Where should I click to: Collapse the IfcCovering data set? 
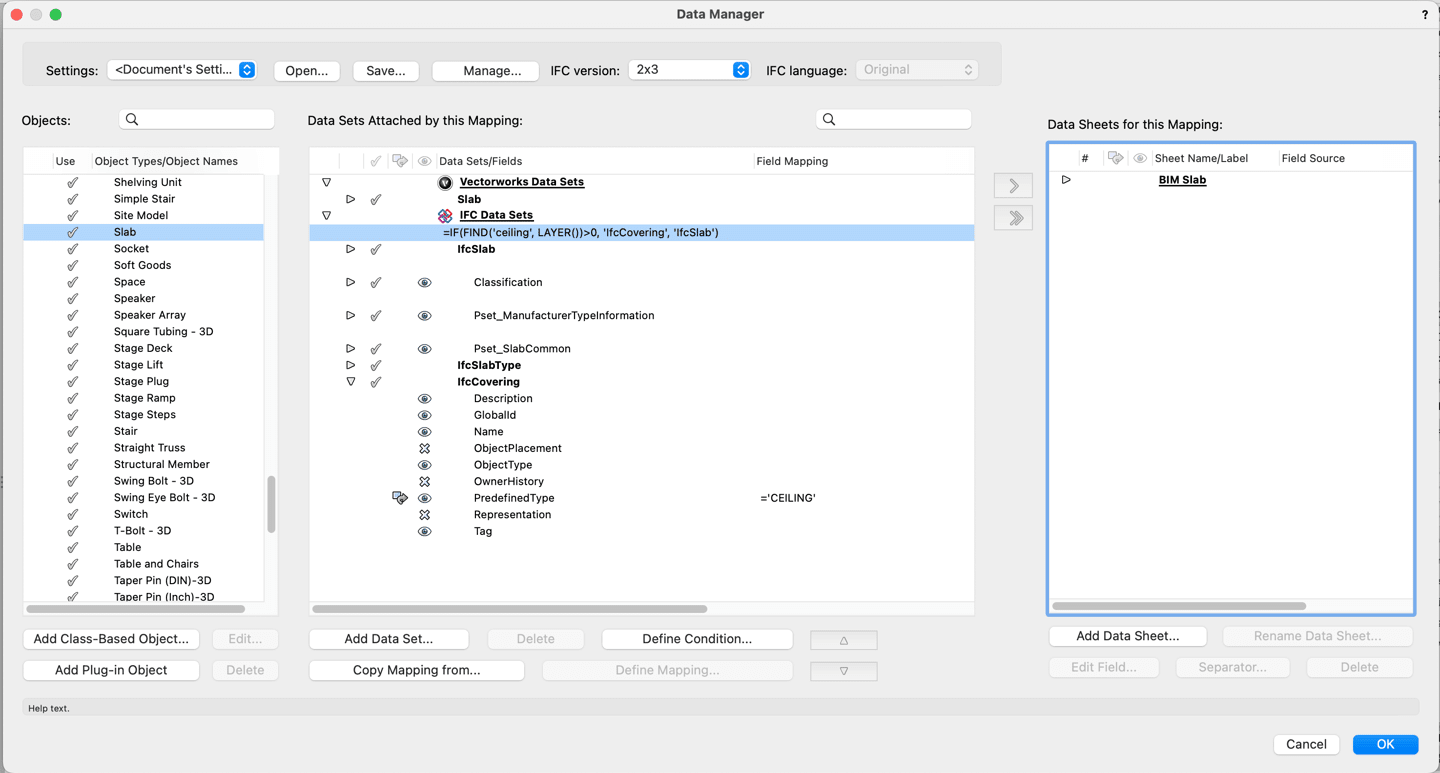pyautogui.click(x=350, y=382)
